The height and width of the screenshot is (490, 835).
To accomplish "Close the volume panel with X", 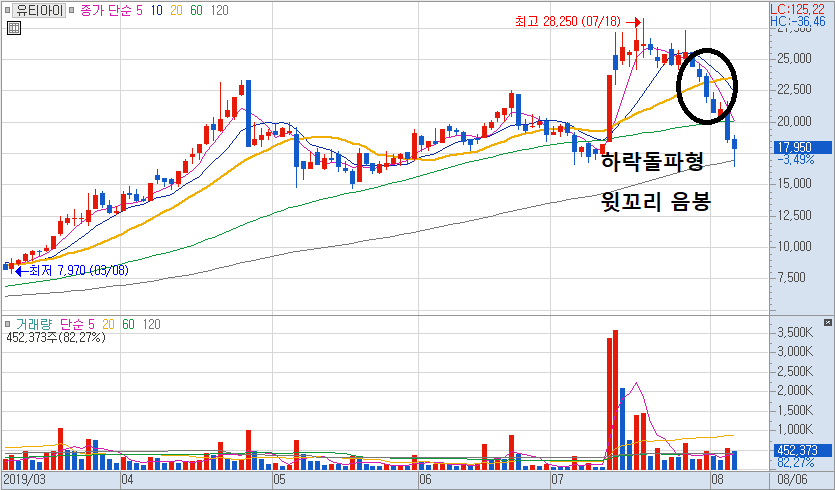I will [828, 323].
